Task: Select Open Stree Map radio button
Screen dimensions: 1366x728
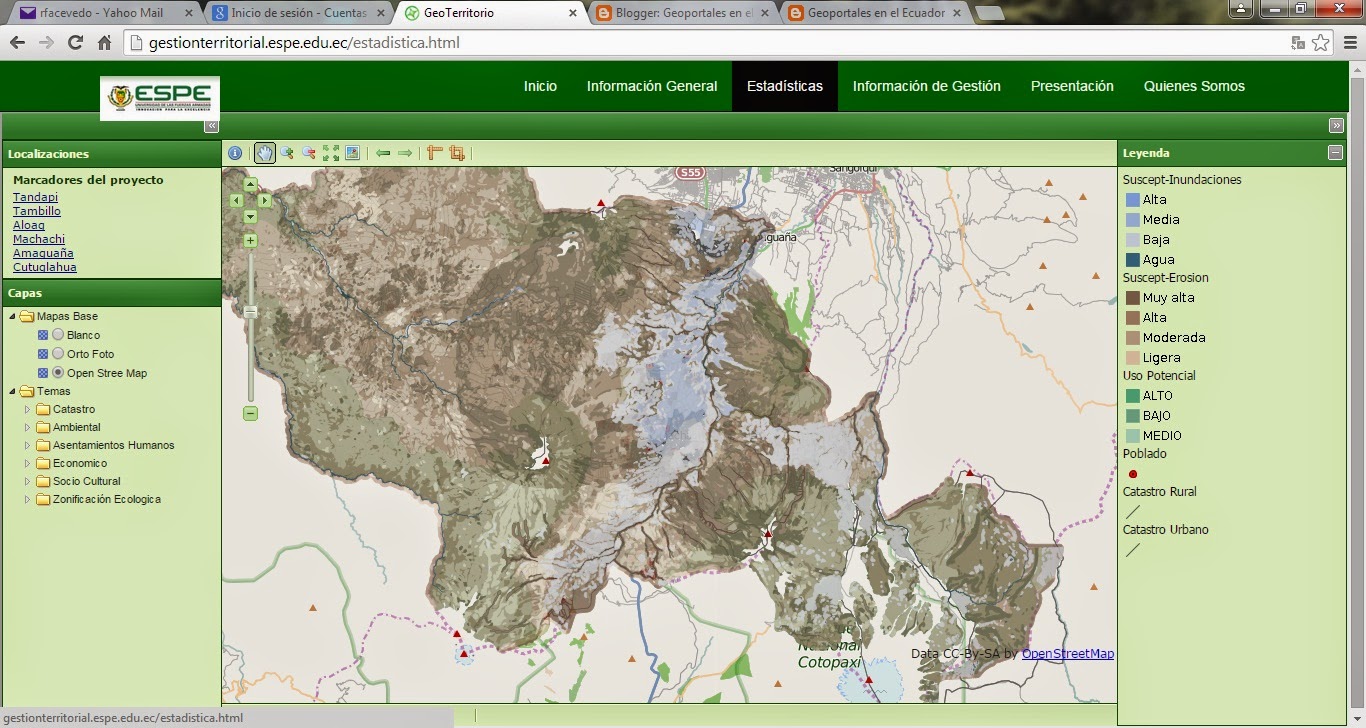Action: (x=58, y=373)
